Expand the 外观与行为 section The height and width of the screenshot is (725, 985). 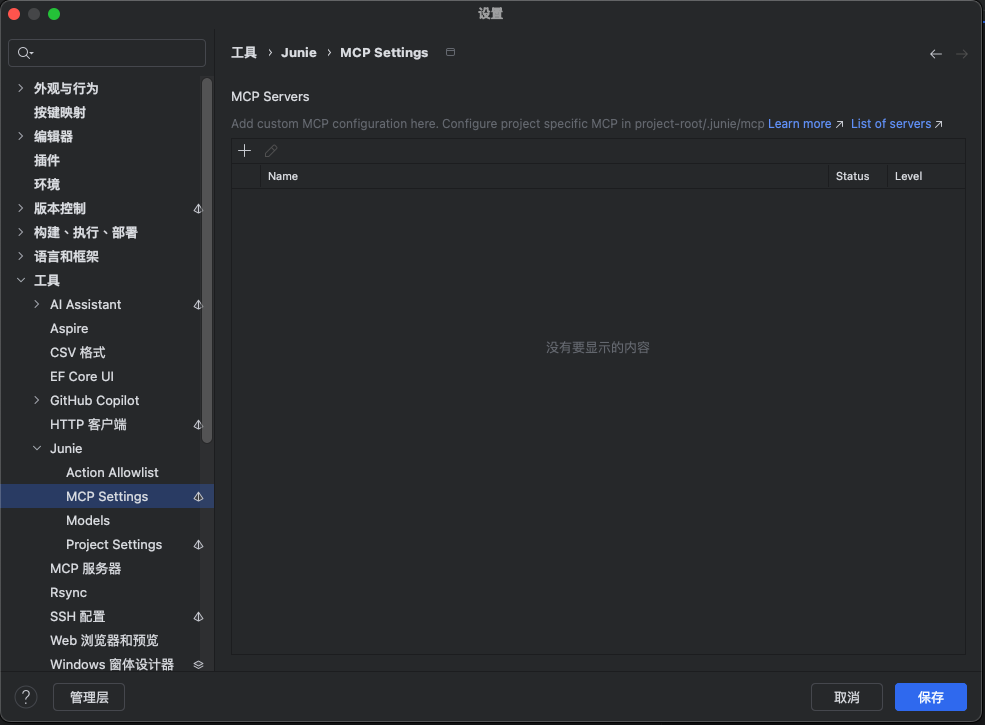click(x=21, y=88)
